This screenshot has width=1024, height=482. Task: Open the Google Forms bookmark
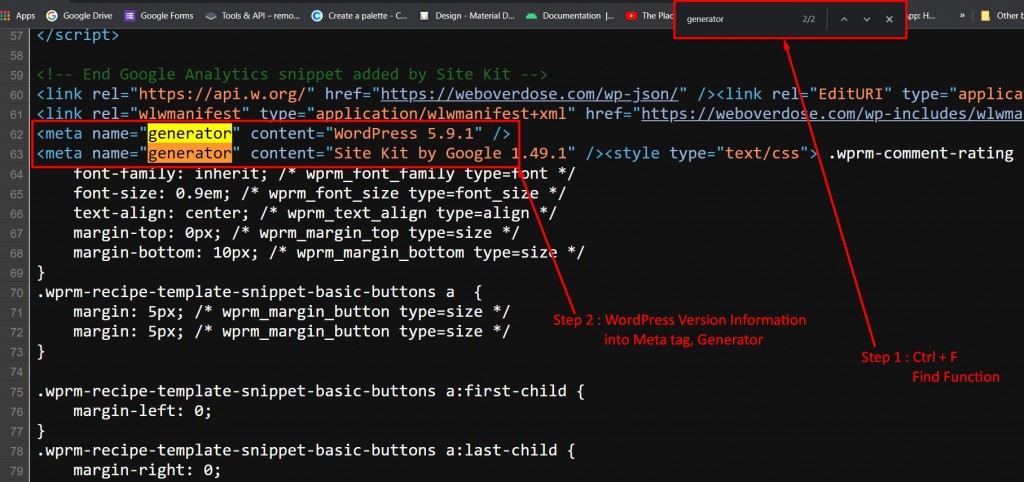click(x=159, y=16)
